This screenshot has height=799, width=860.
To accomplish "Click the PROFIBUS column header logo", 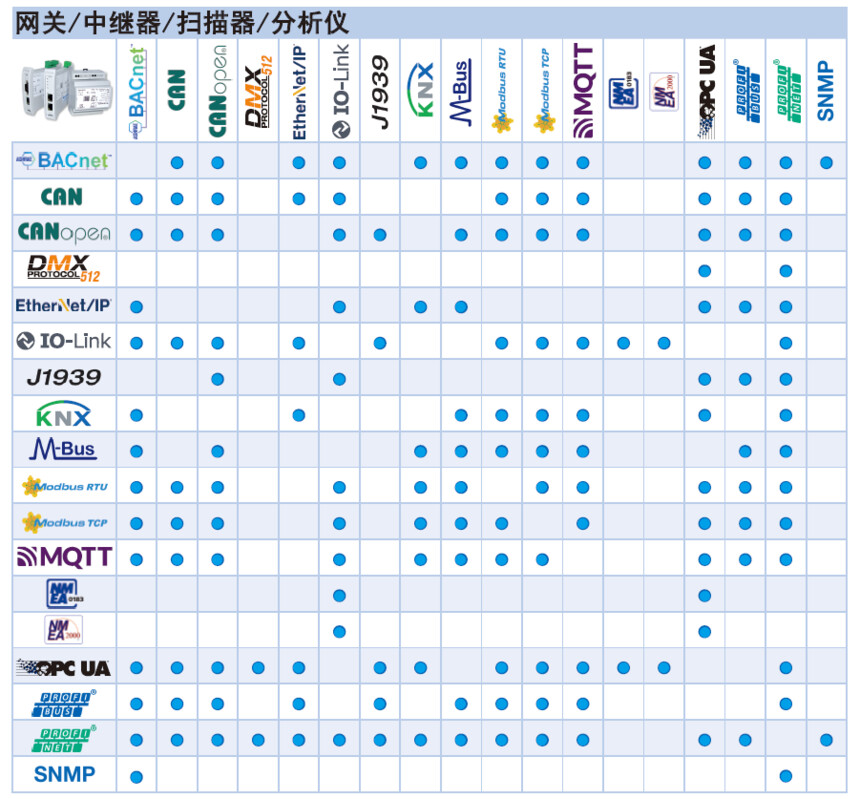I will 747,90.
